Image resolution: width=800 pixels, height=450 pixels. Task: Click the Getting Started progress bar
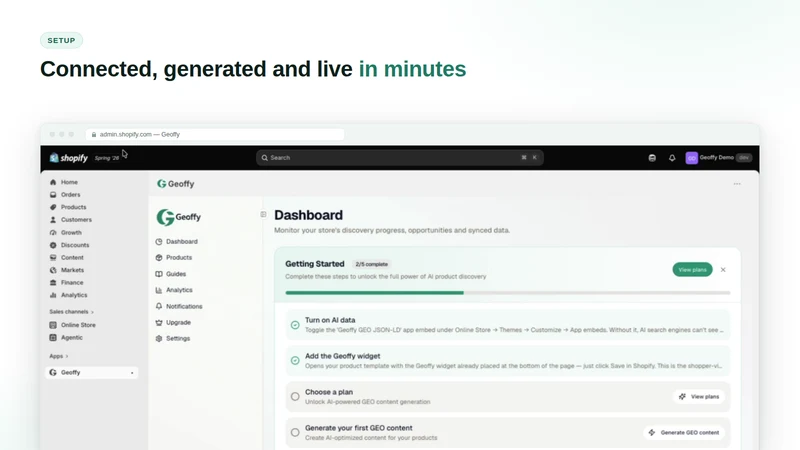point(508,293)
